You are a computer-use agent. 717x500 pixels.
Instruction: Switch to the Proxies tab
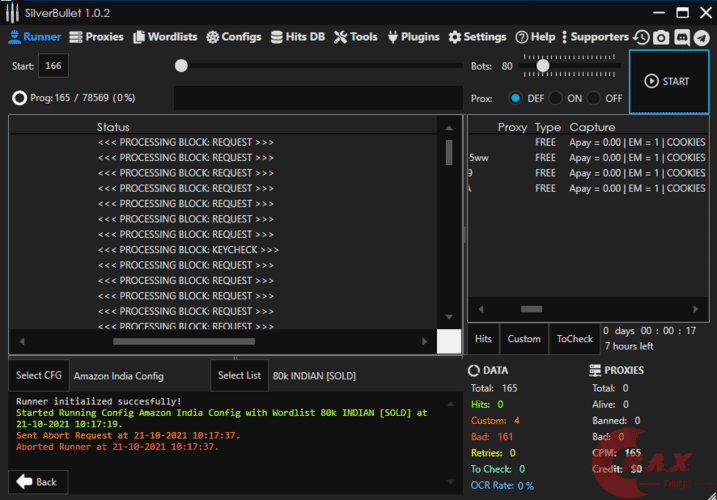[x=96, y=37]
